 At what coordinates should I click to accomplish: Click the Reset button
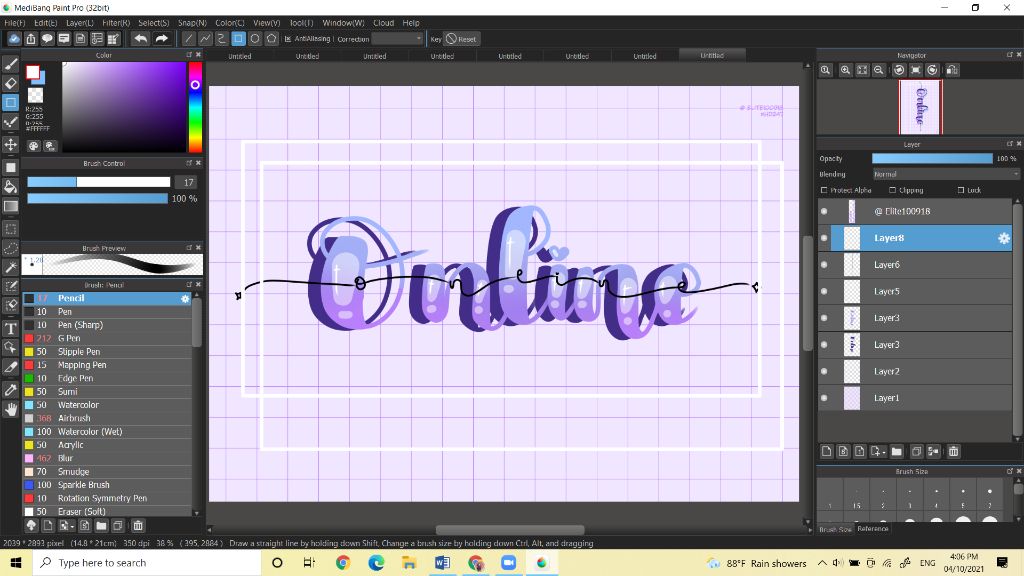461,39
